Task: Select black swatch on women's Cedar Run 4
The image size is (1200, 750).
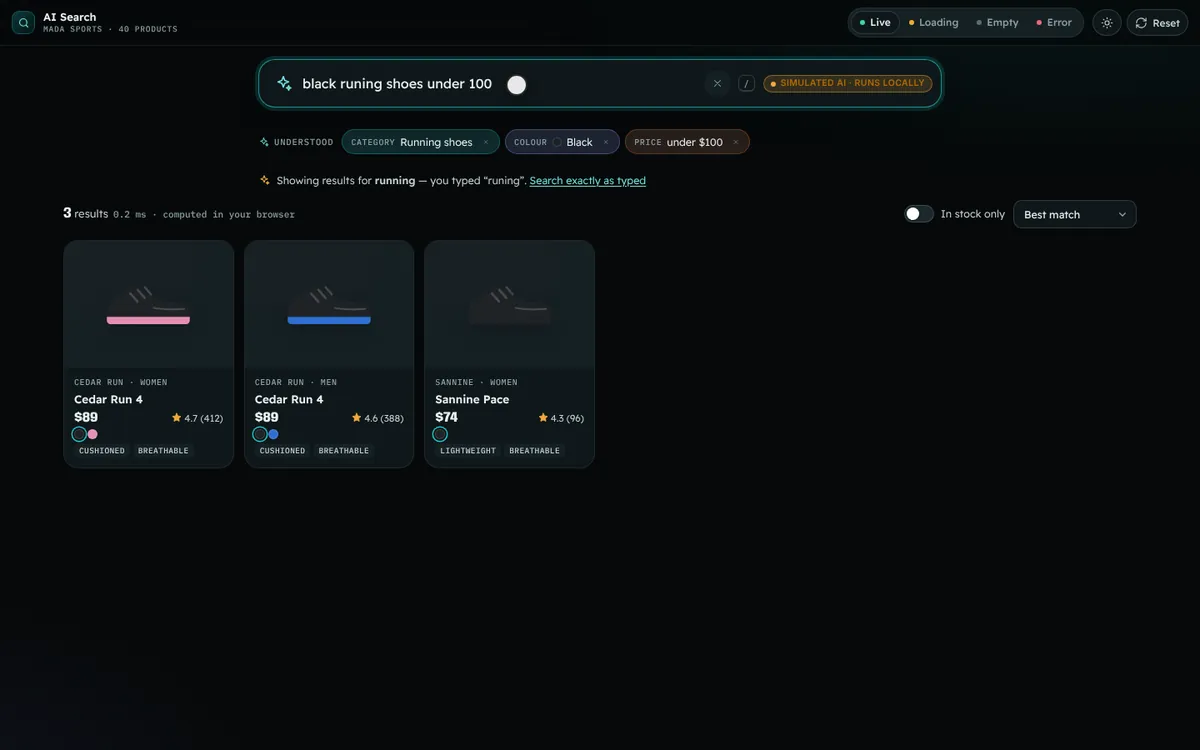Action: (79, 434)
